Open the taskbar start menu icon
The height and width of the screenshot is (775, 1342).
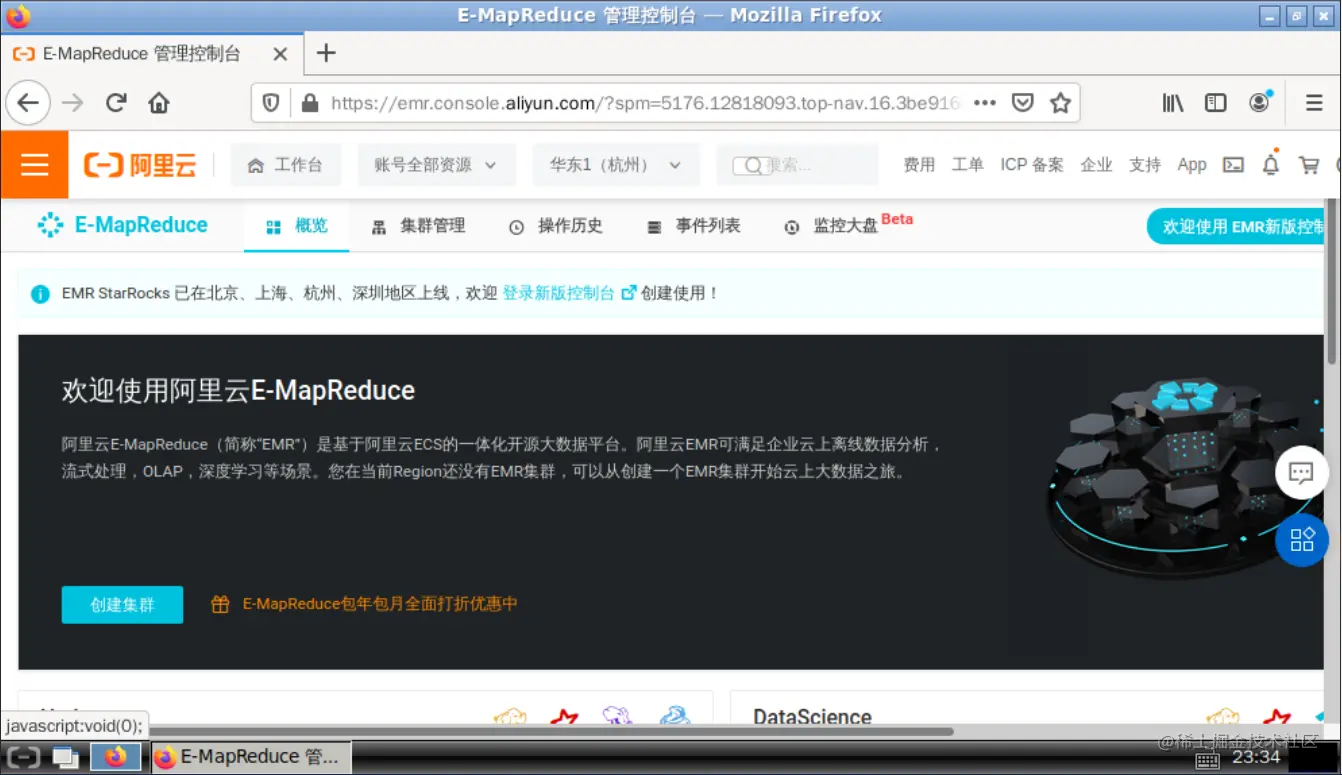(23, 757)
